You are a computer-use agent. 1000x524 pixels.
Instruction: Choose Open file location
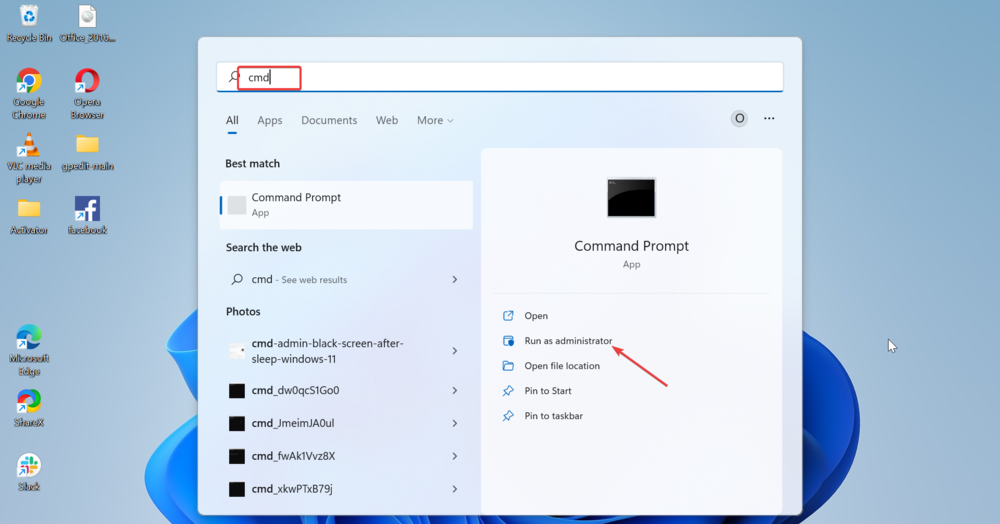point(562,366)
